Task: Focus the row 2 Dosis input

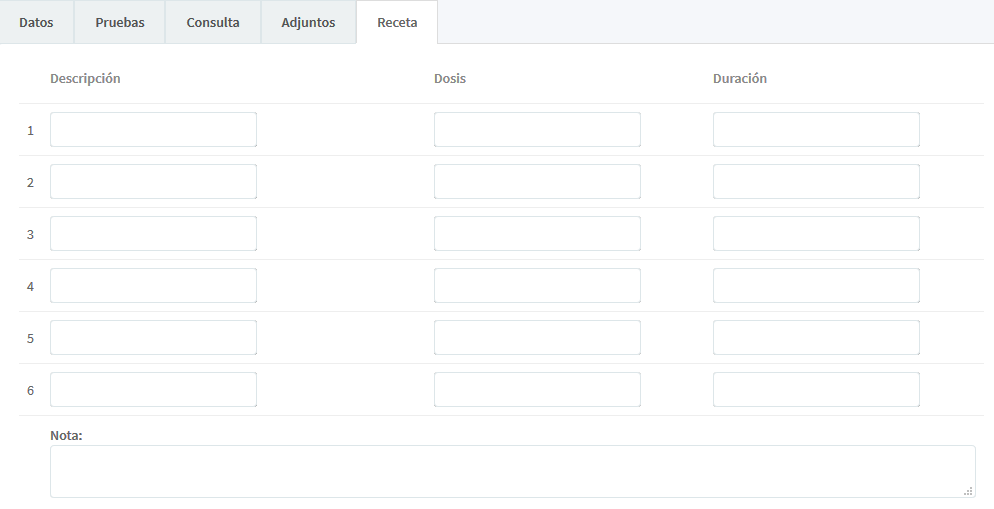Action: pyautogui.click(x=537, y=182)
